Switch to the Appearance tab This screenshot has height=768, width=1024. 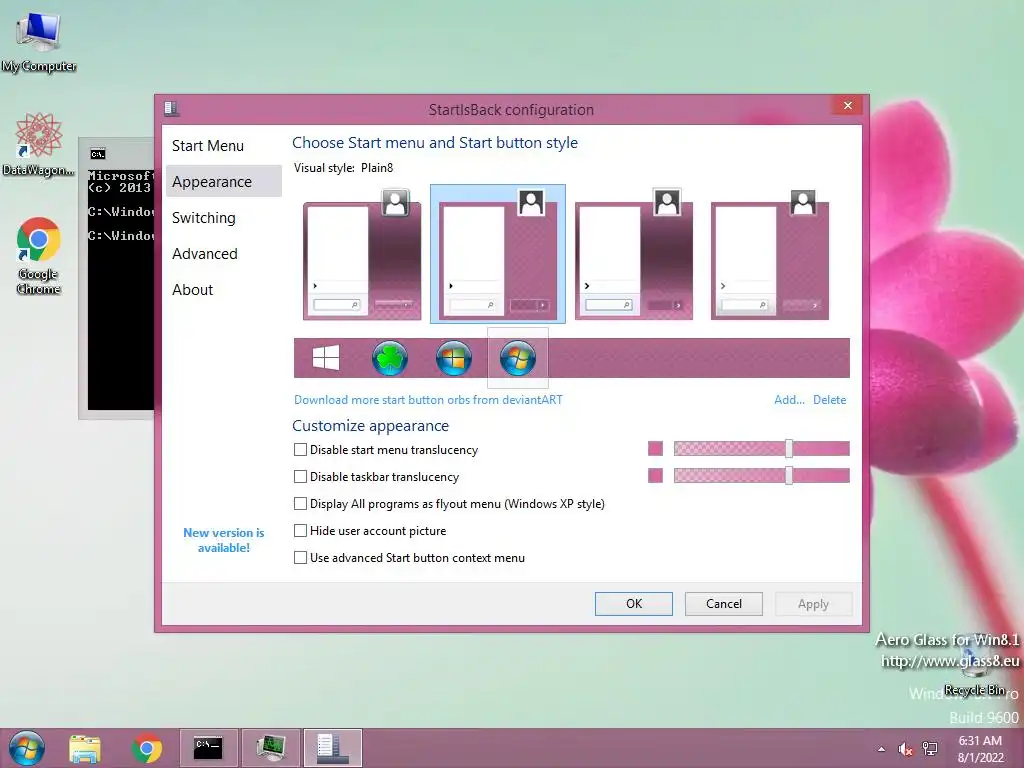pyautogui.click(x=223, y=182)
